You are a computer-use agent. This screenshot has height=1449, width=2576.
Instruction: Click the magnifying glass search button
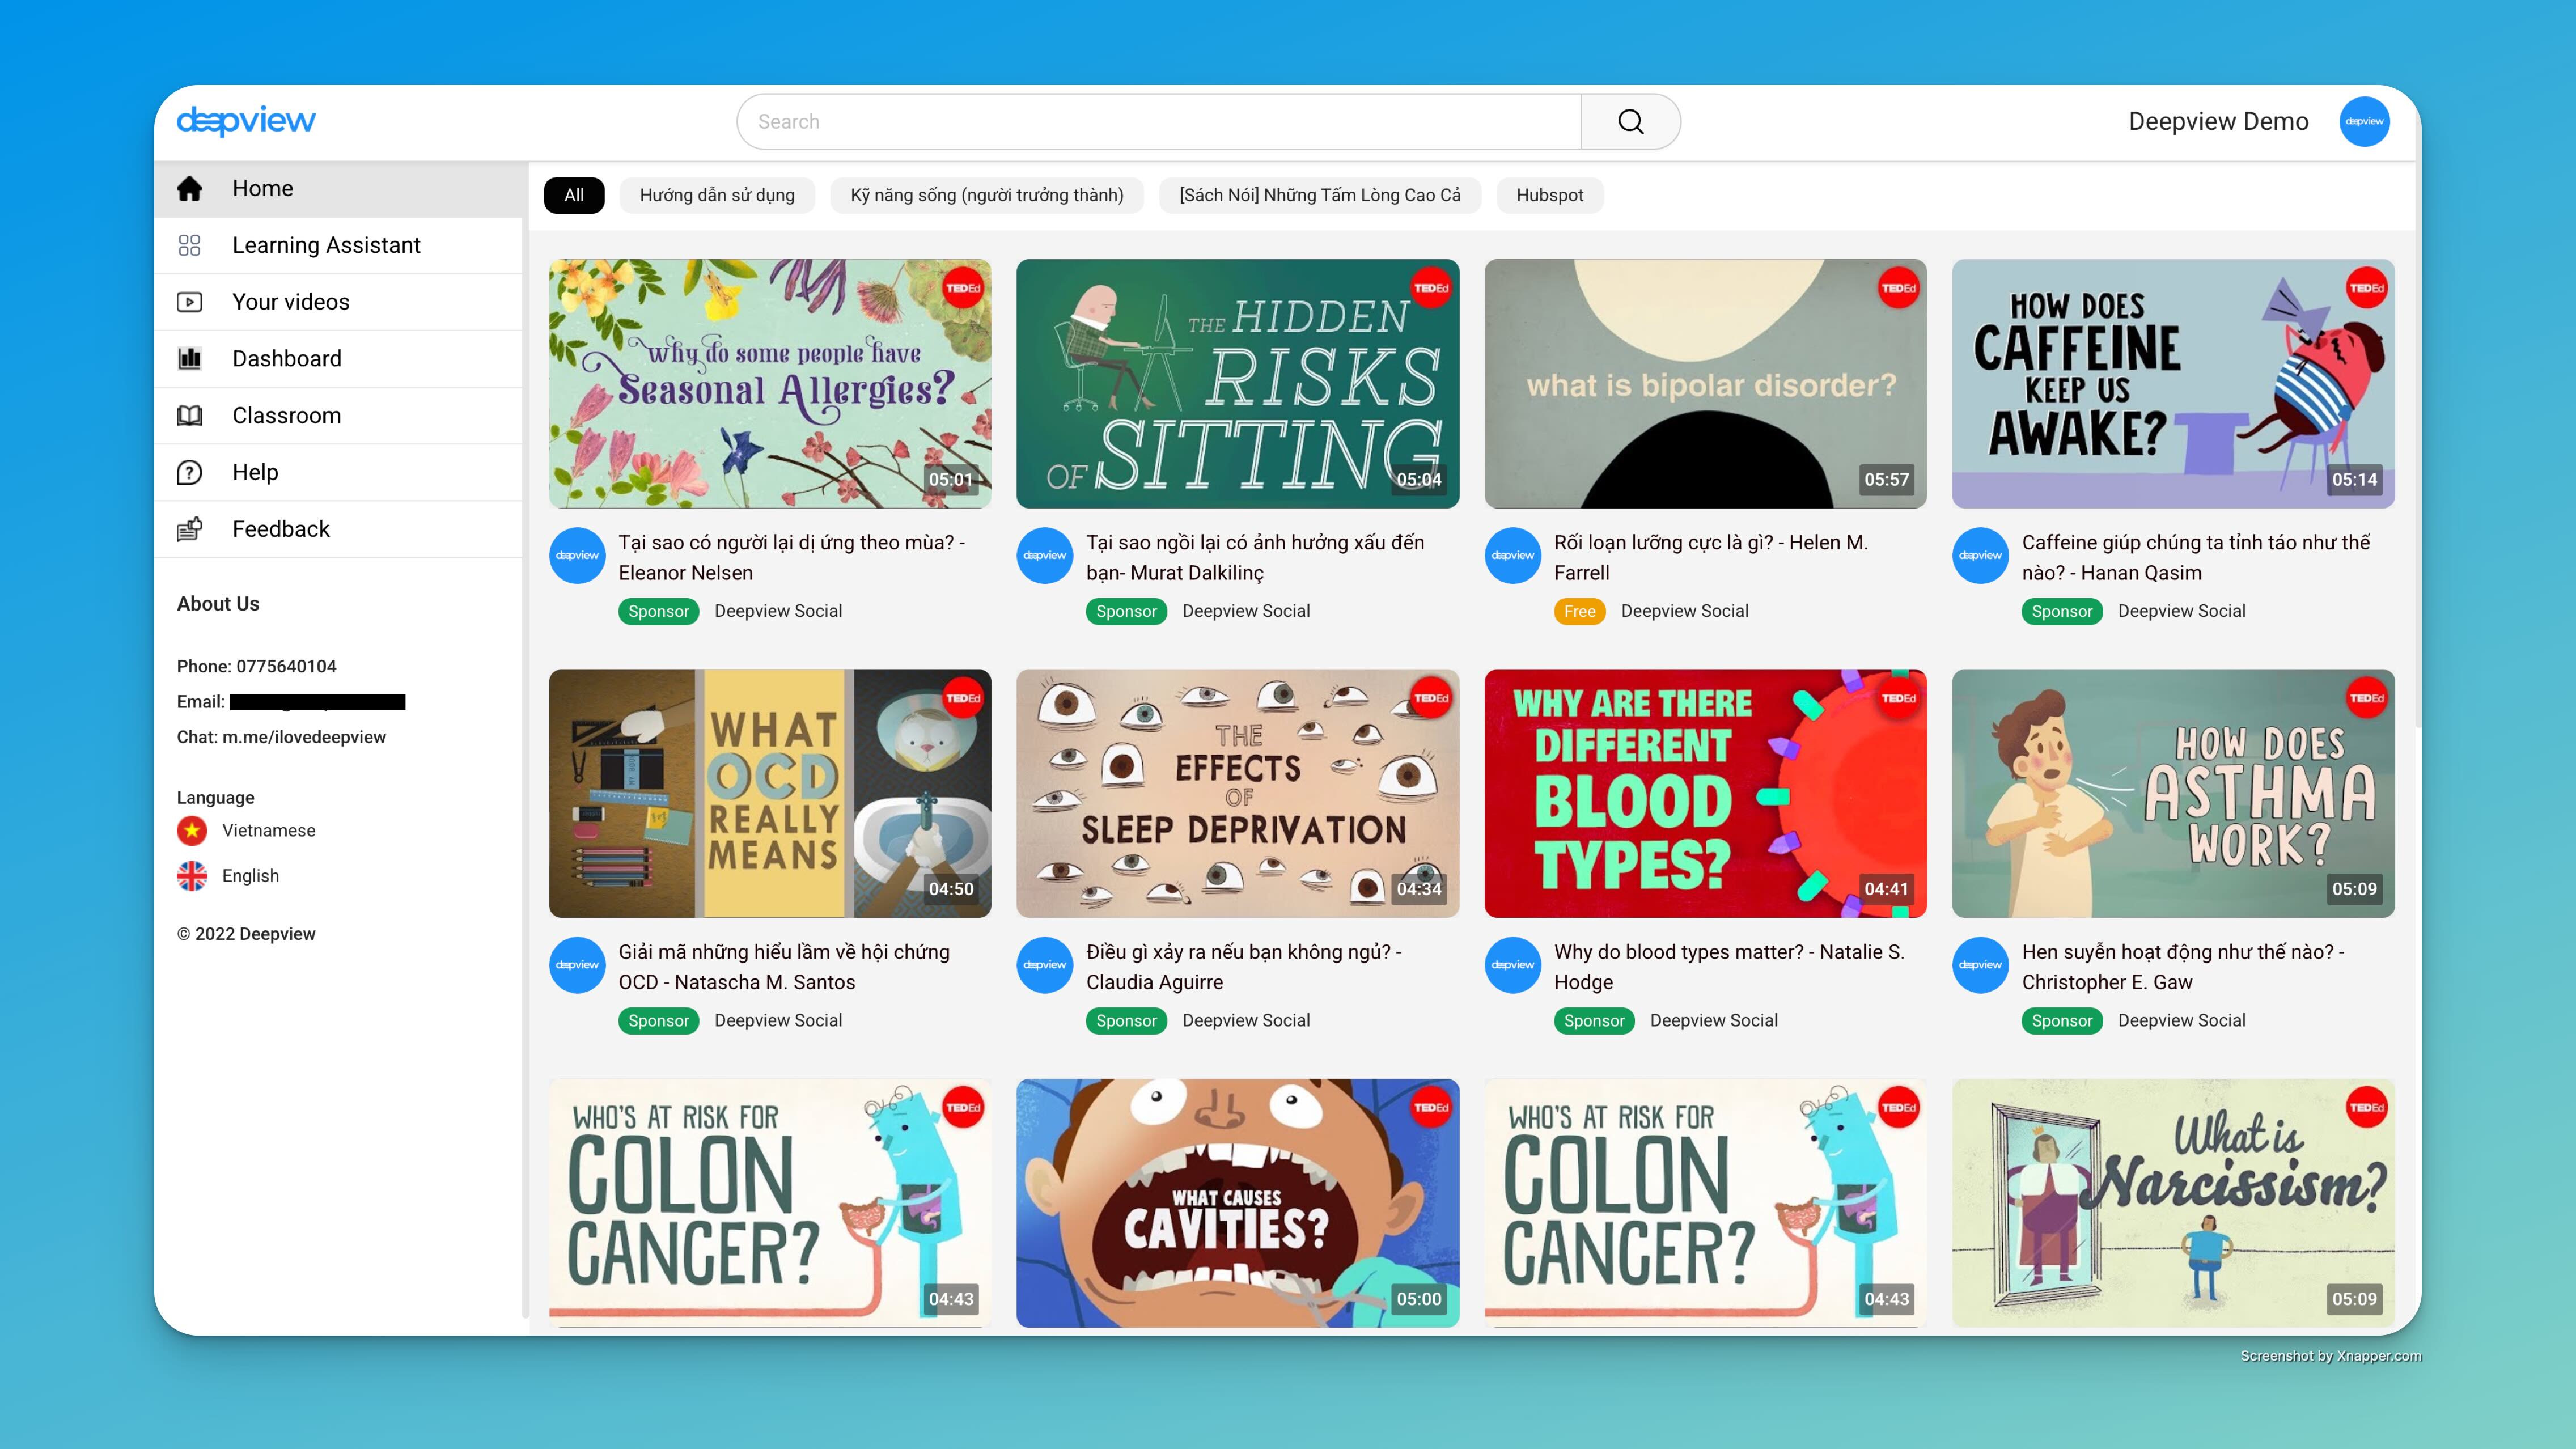point(1630,122)
